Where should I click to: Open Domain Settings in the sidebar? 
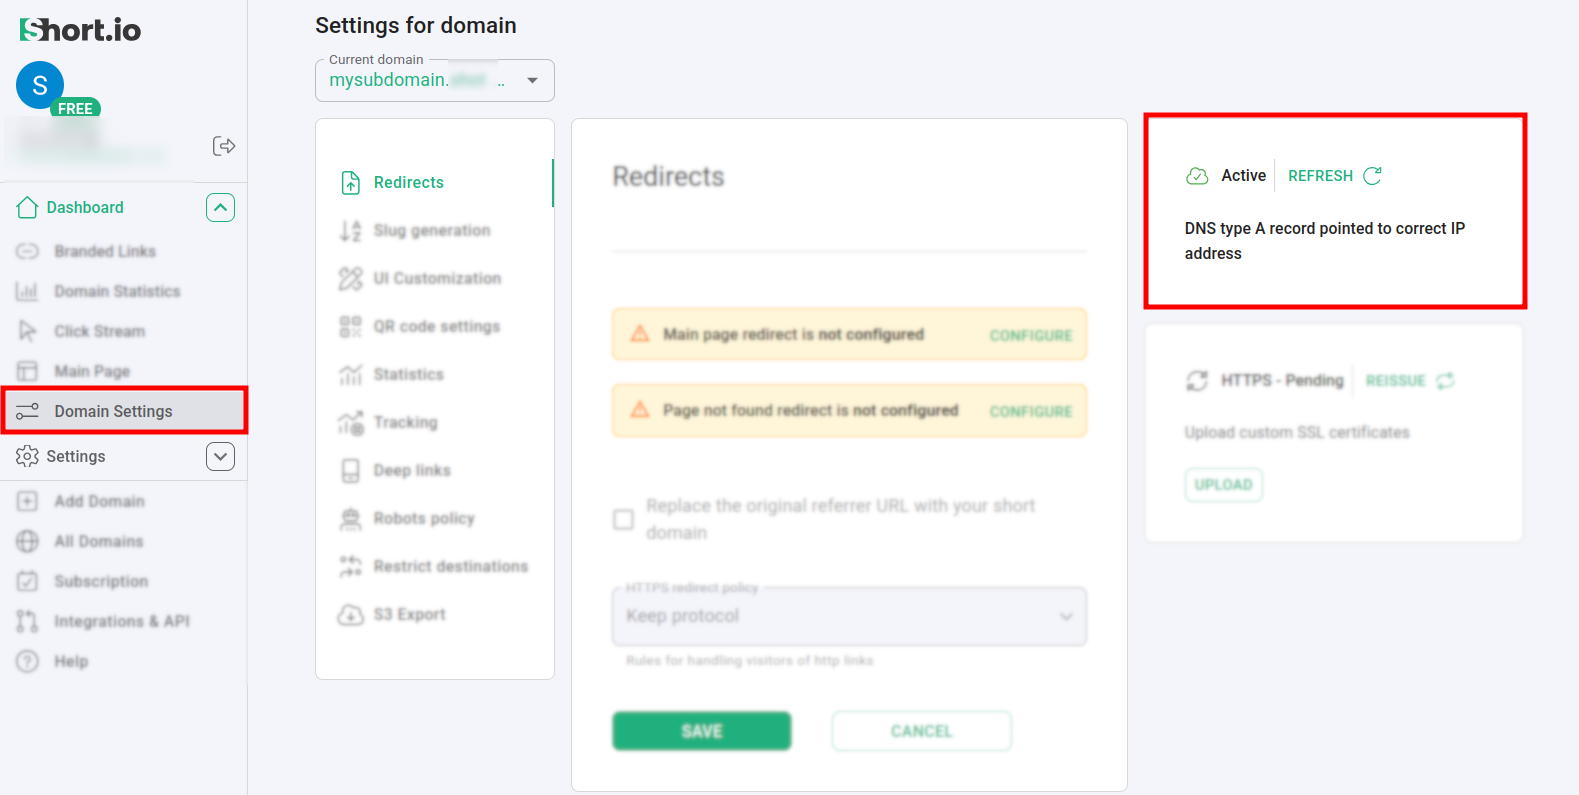point(113,411)
